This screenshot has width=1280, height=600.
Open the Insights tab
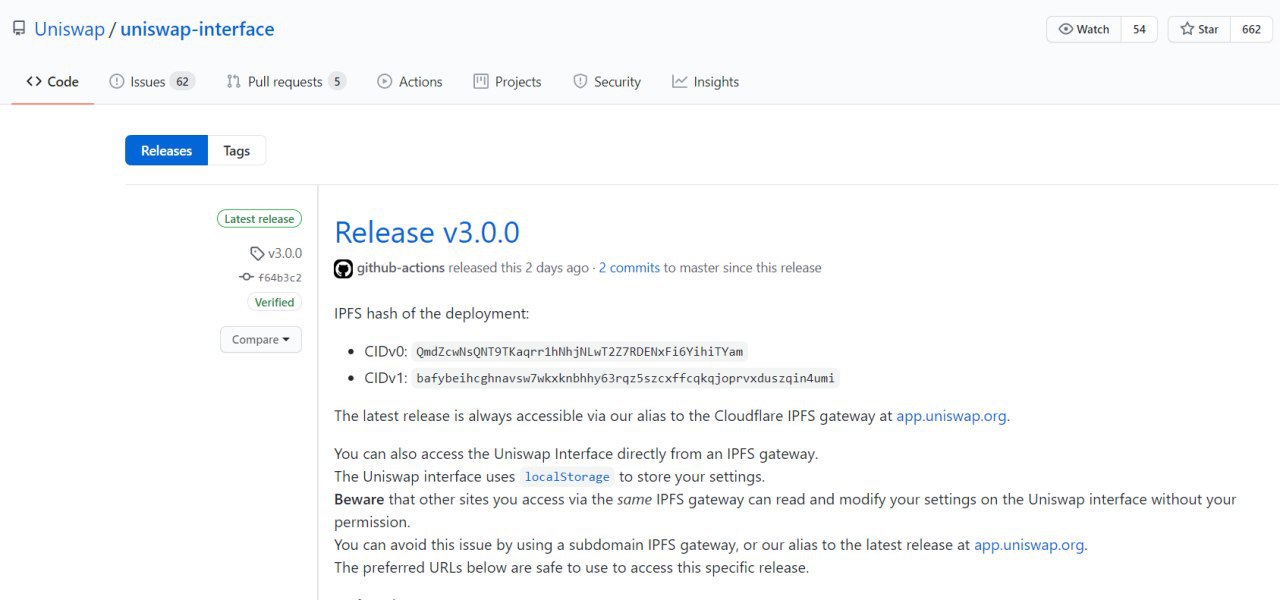[x=705, y=82]
